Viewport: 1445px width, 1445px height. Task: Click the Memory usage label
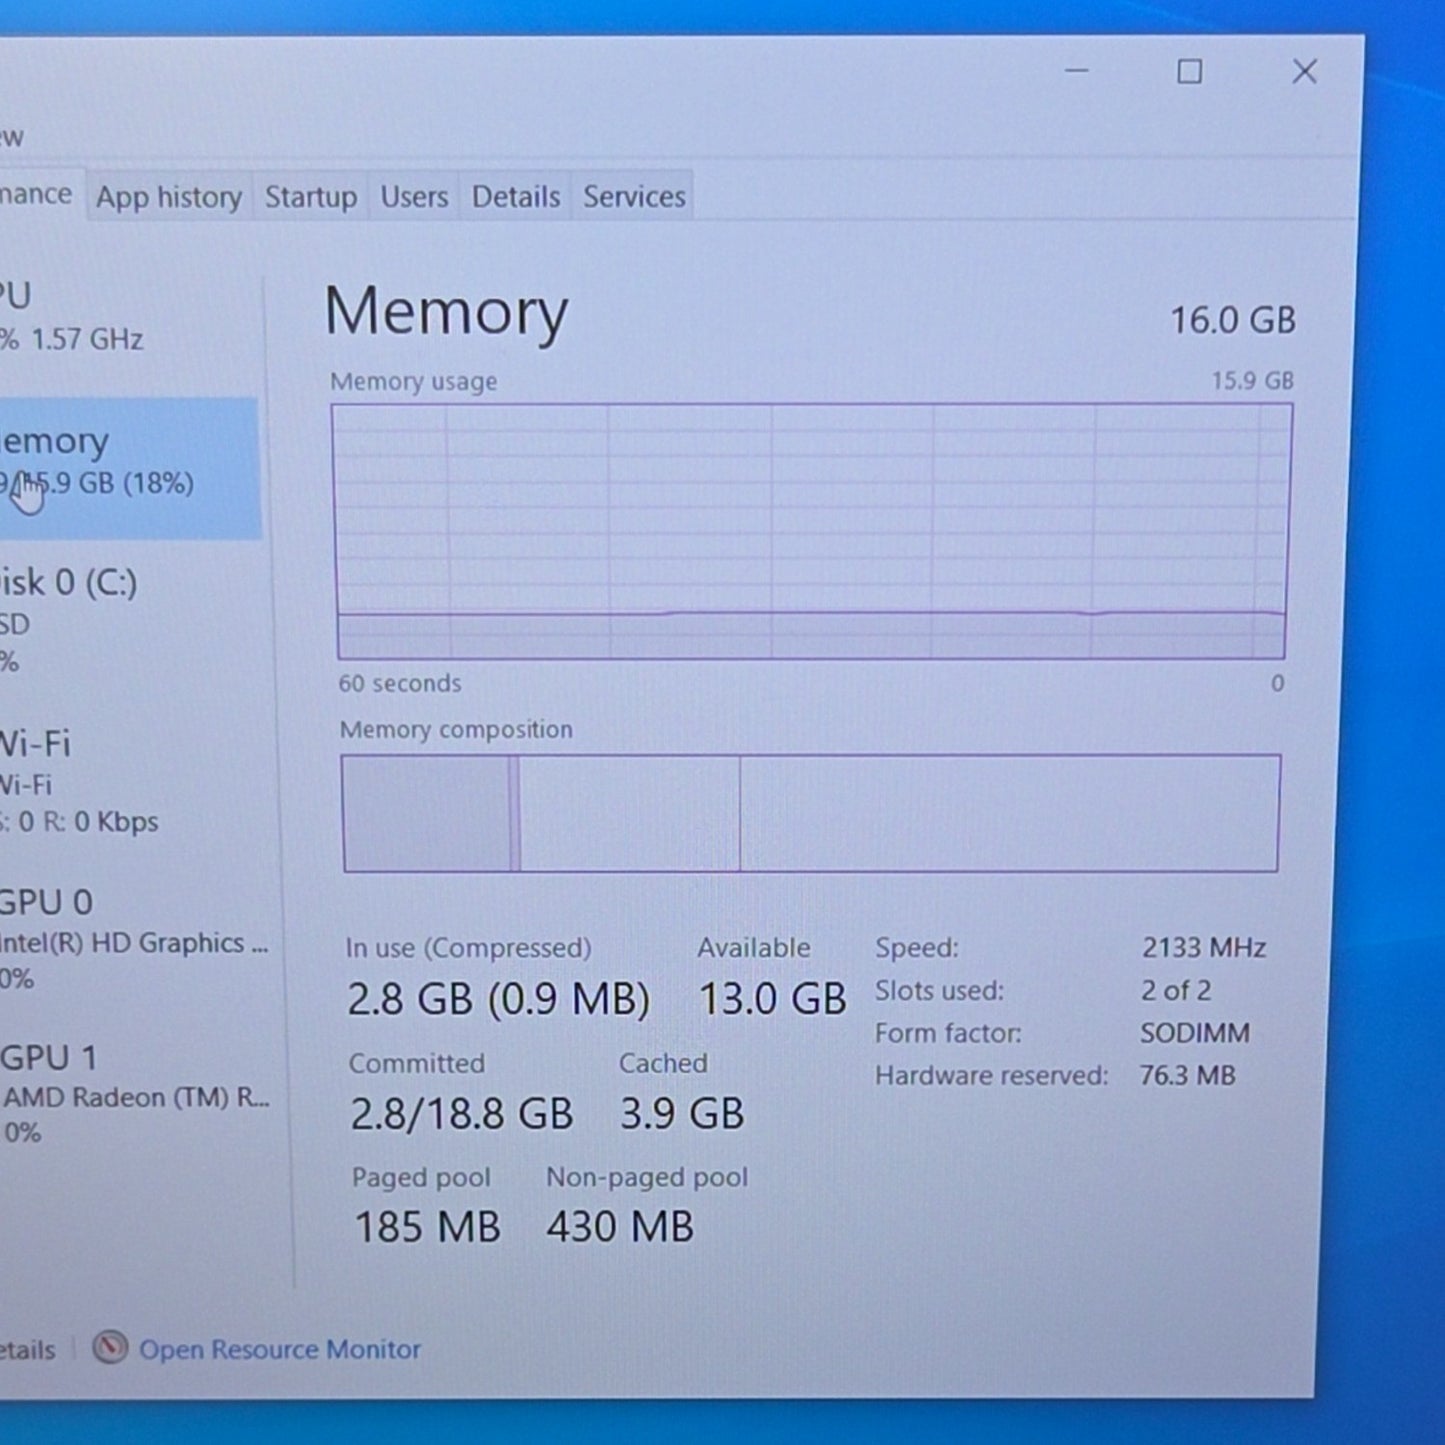[413, 382]
